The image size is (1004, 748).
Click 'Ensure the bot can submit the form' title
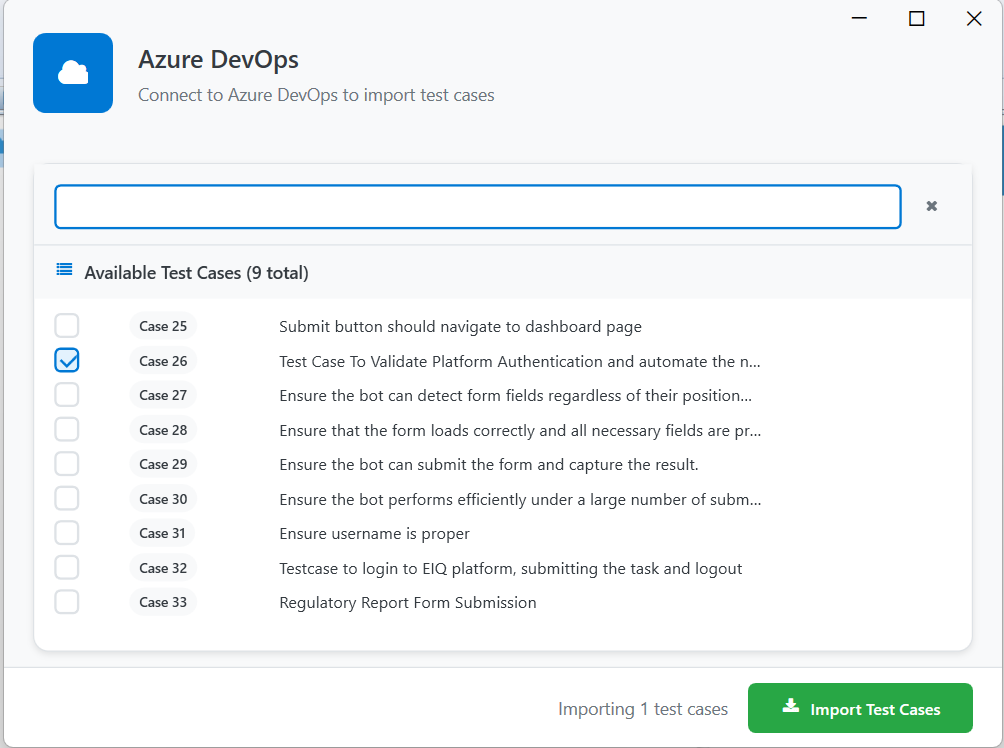pos(489,465)
